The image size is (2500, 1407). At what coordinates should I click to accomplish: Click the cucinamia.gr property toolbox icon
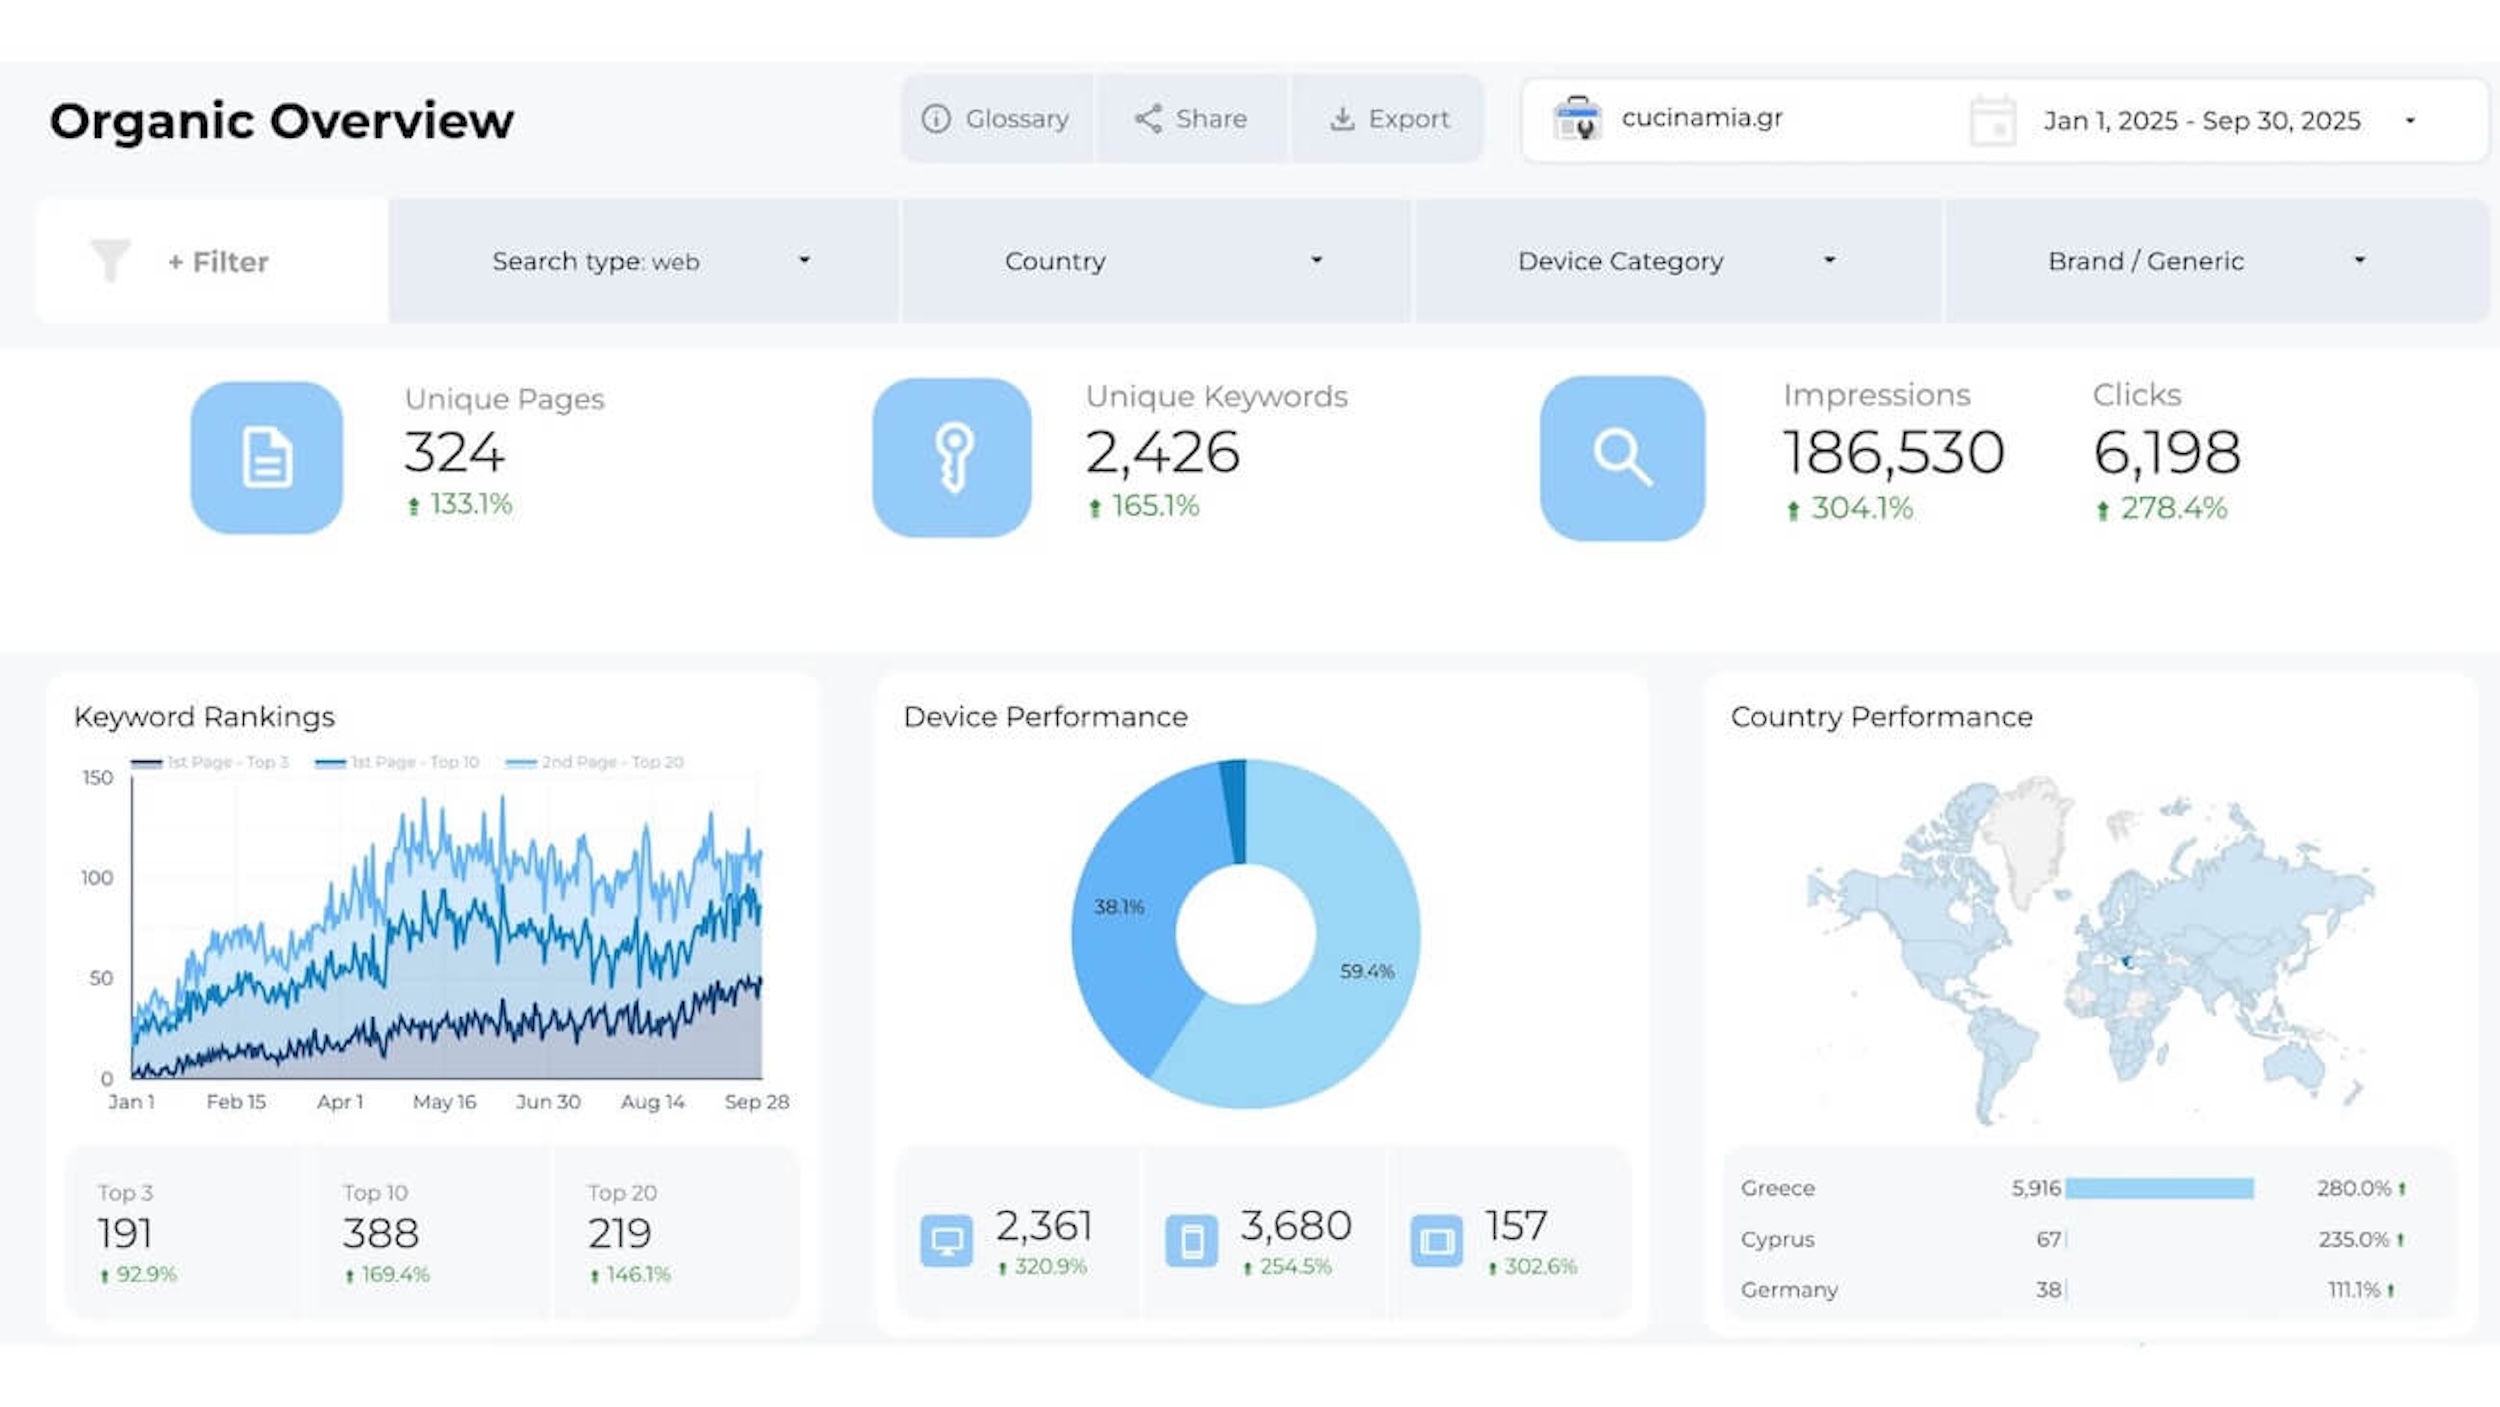click(1577, 118)
